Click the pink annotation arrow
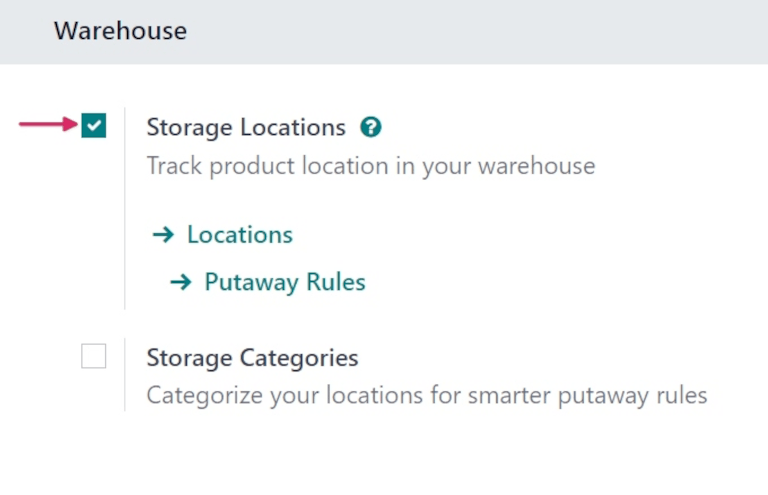The height and width of the screenshot is (495, 768). (x=47, y=126)
